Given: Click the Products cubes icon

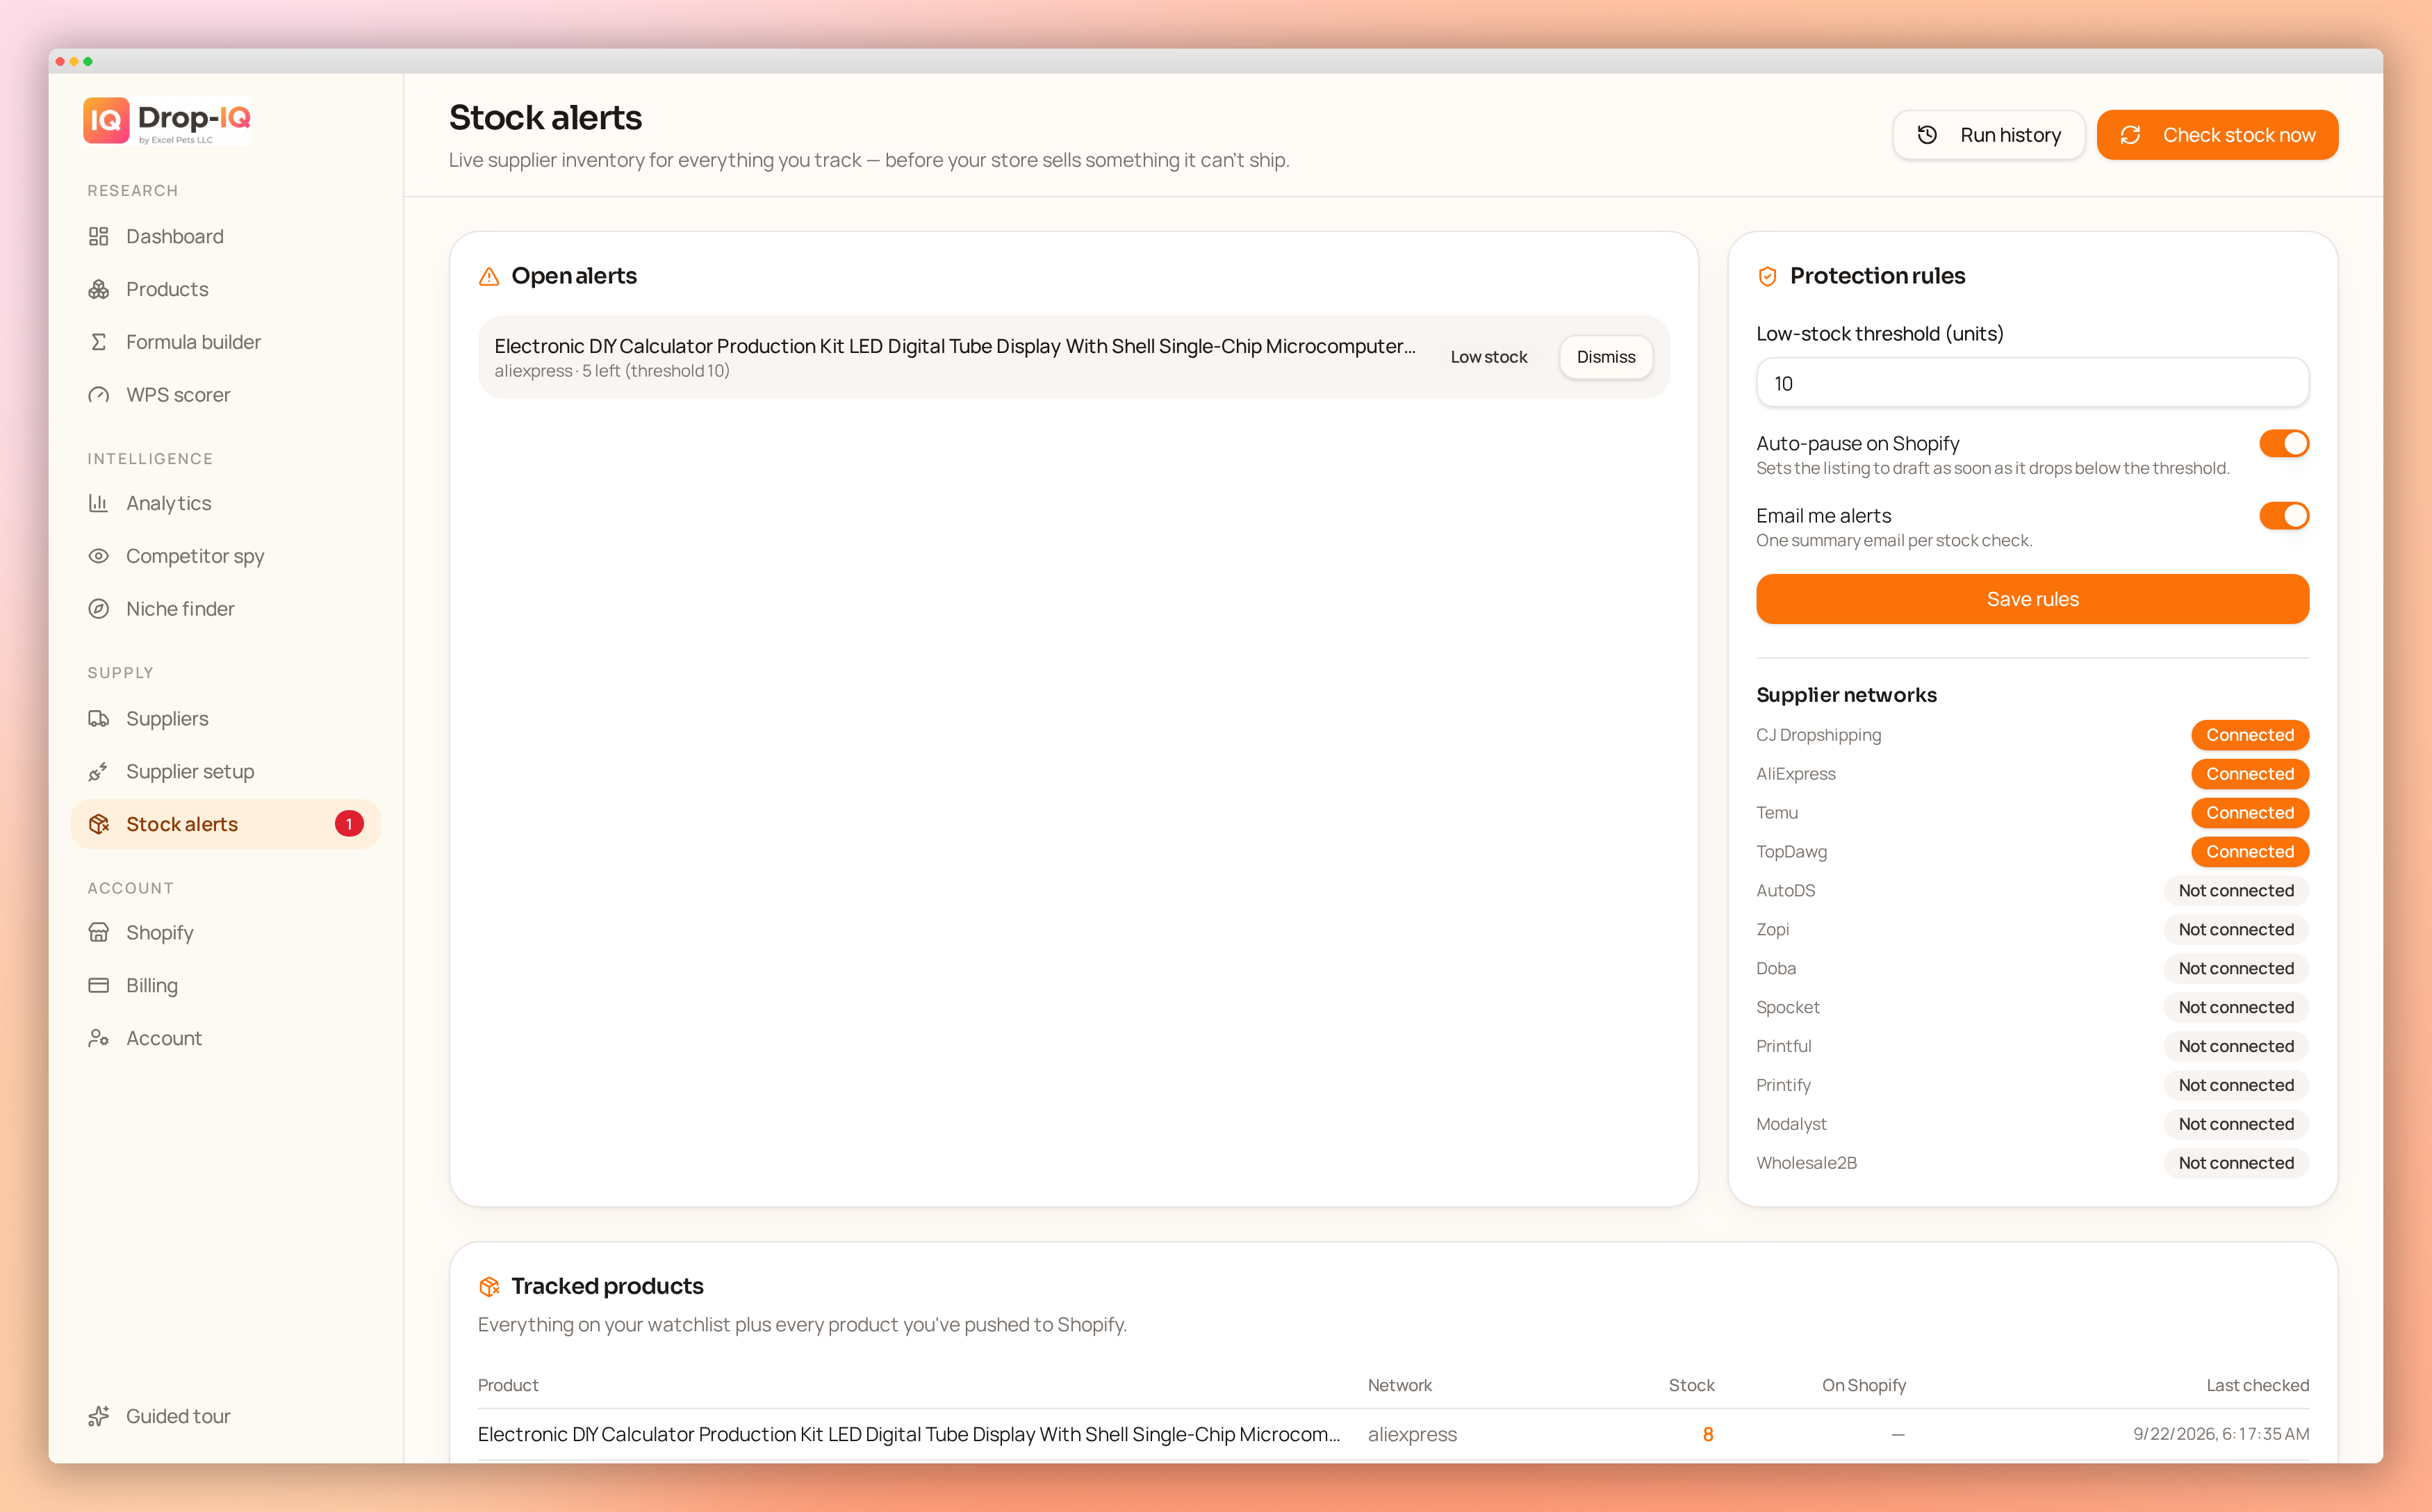Looking at the screenshot, I should point(98,289).
